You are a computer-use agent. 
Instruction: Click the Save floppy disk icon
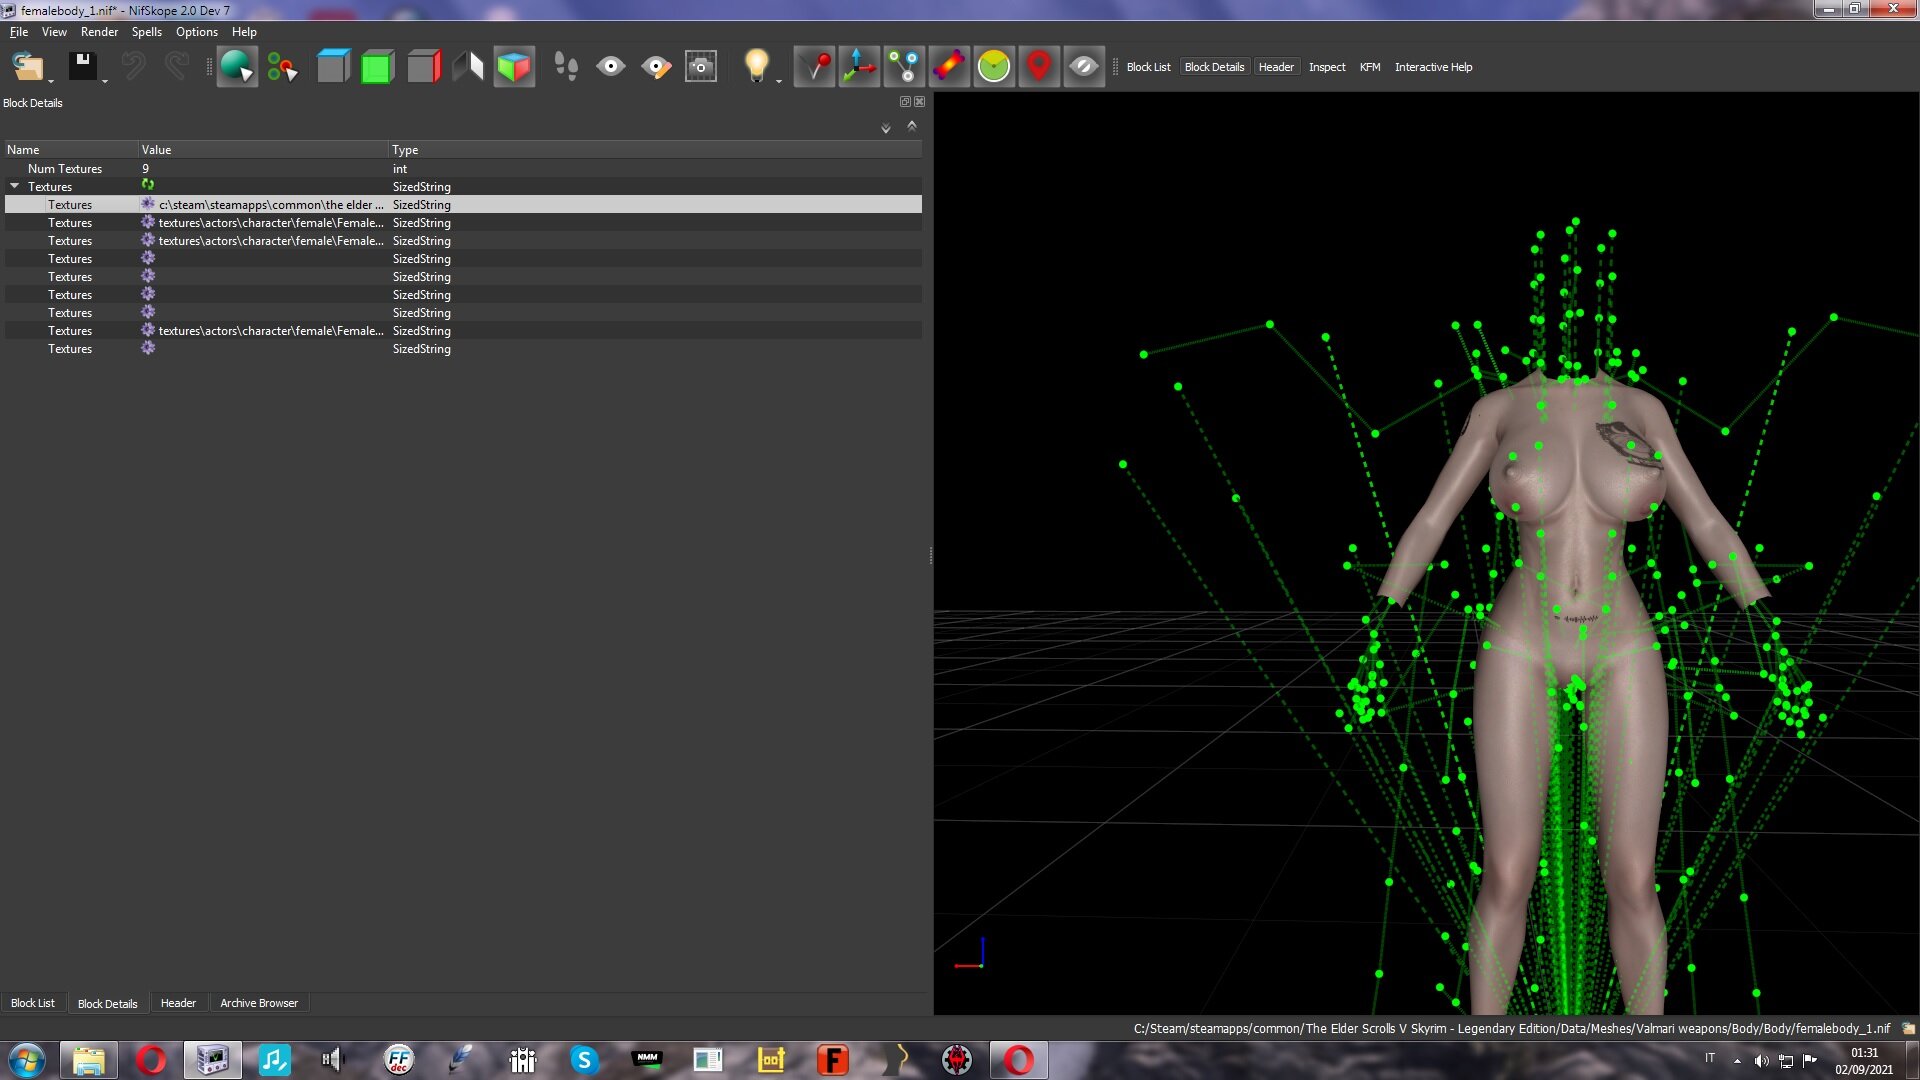82,67
